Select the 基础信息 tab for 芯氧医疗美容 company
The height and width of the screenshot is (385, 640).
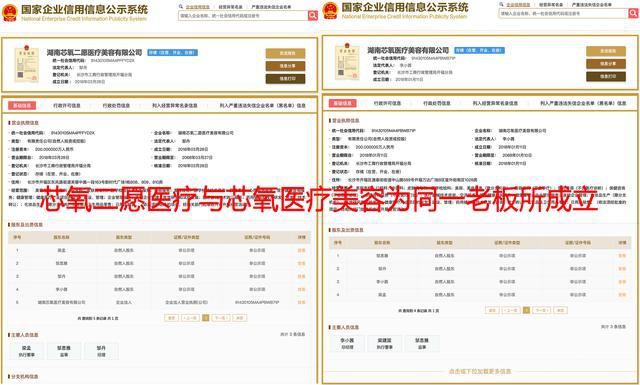coord(342,104)
